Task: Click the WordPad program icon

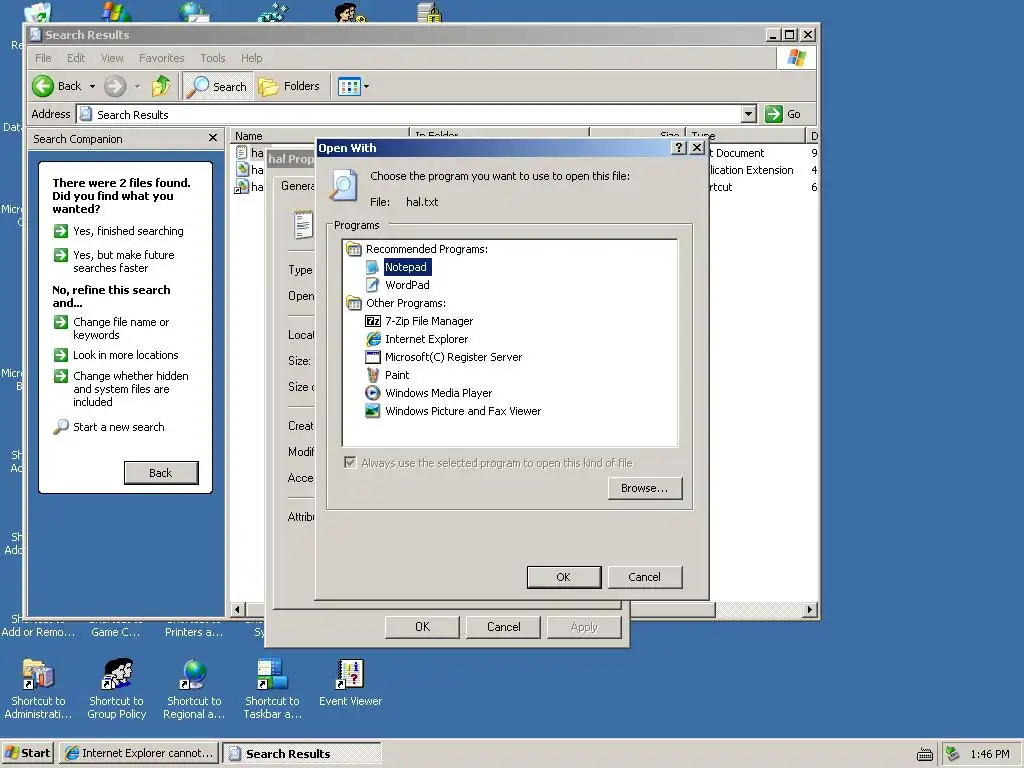Action: point(372,285)
